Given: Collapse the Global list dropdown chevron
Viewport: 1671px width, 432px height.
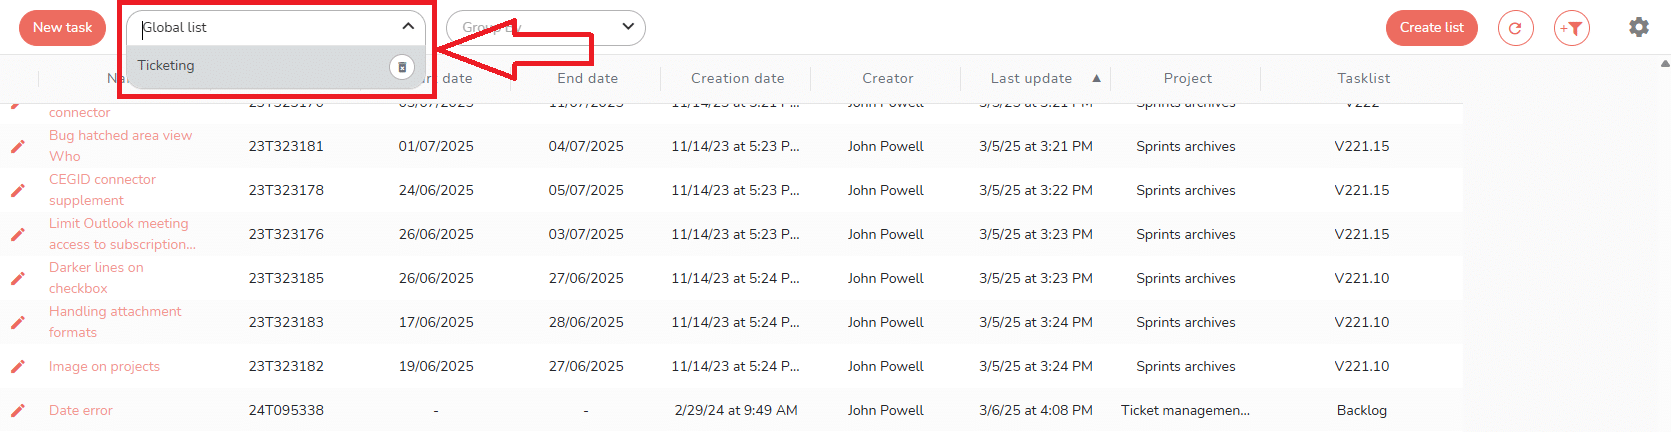Looking at the screenshot, I should pyautogui.click(x=408, y=27).
